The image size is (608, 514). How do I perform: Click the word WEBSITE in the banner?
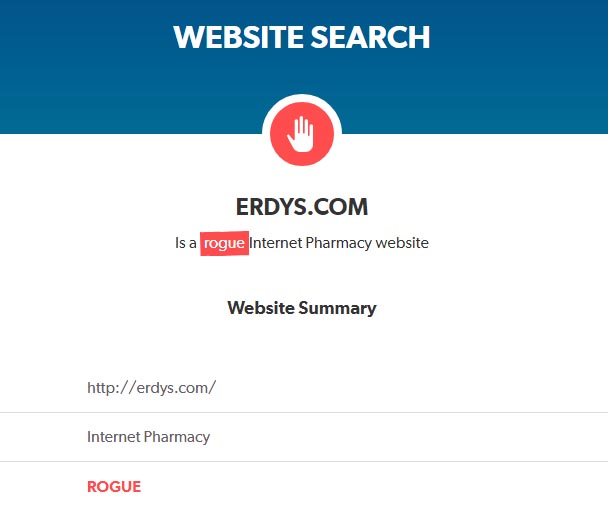point(238,37)
